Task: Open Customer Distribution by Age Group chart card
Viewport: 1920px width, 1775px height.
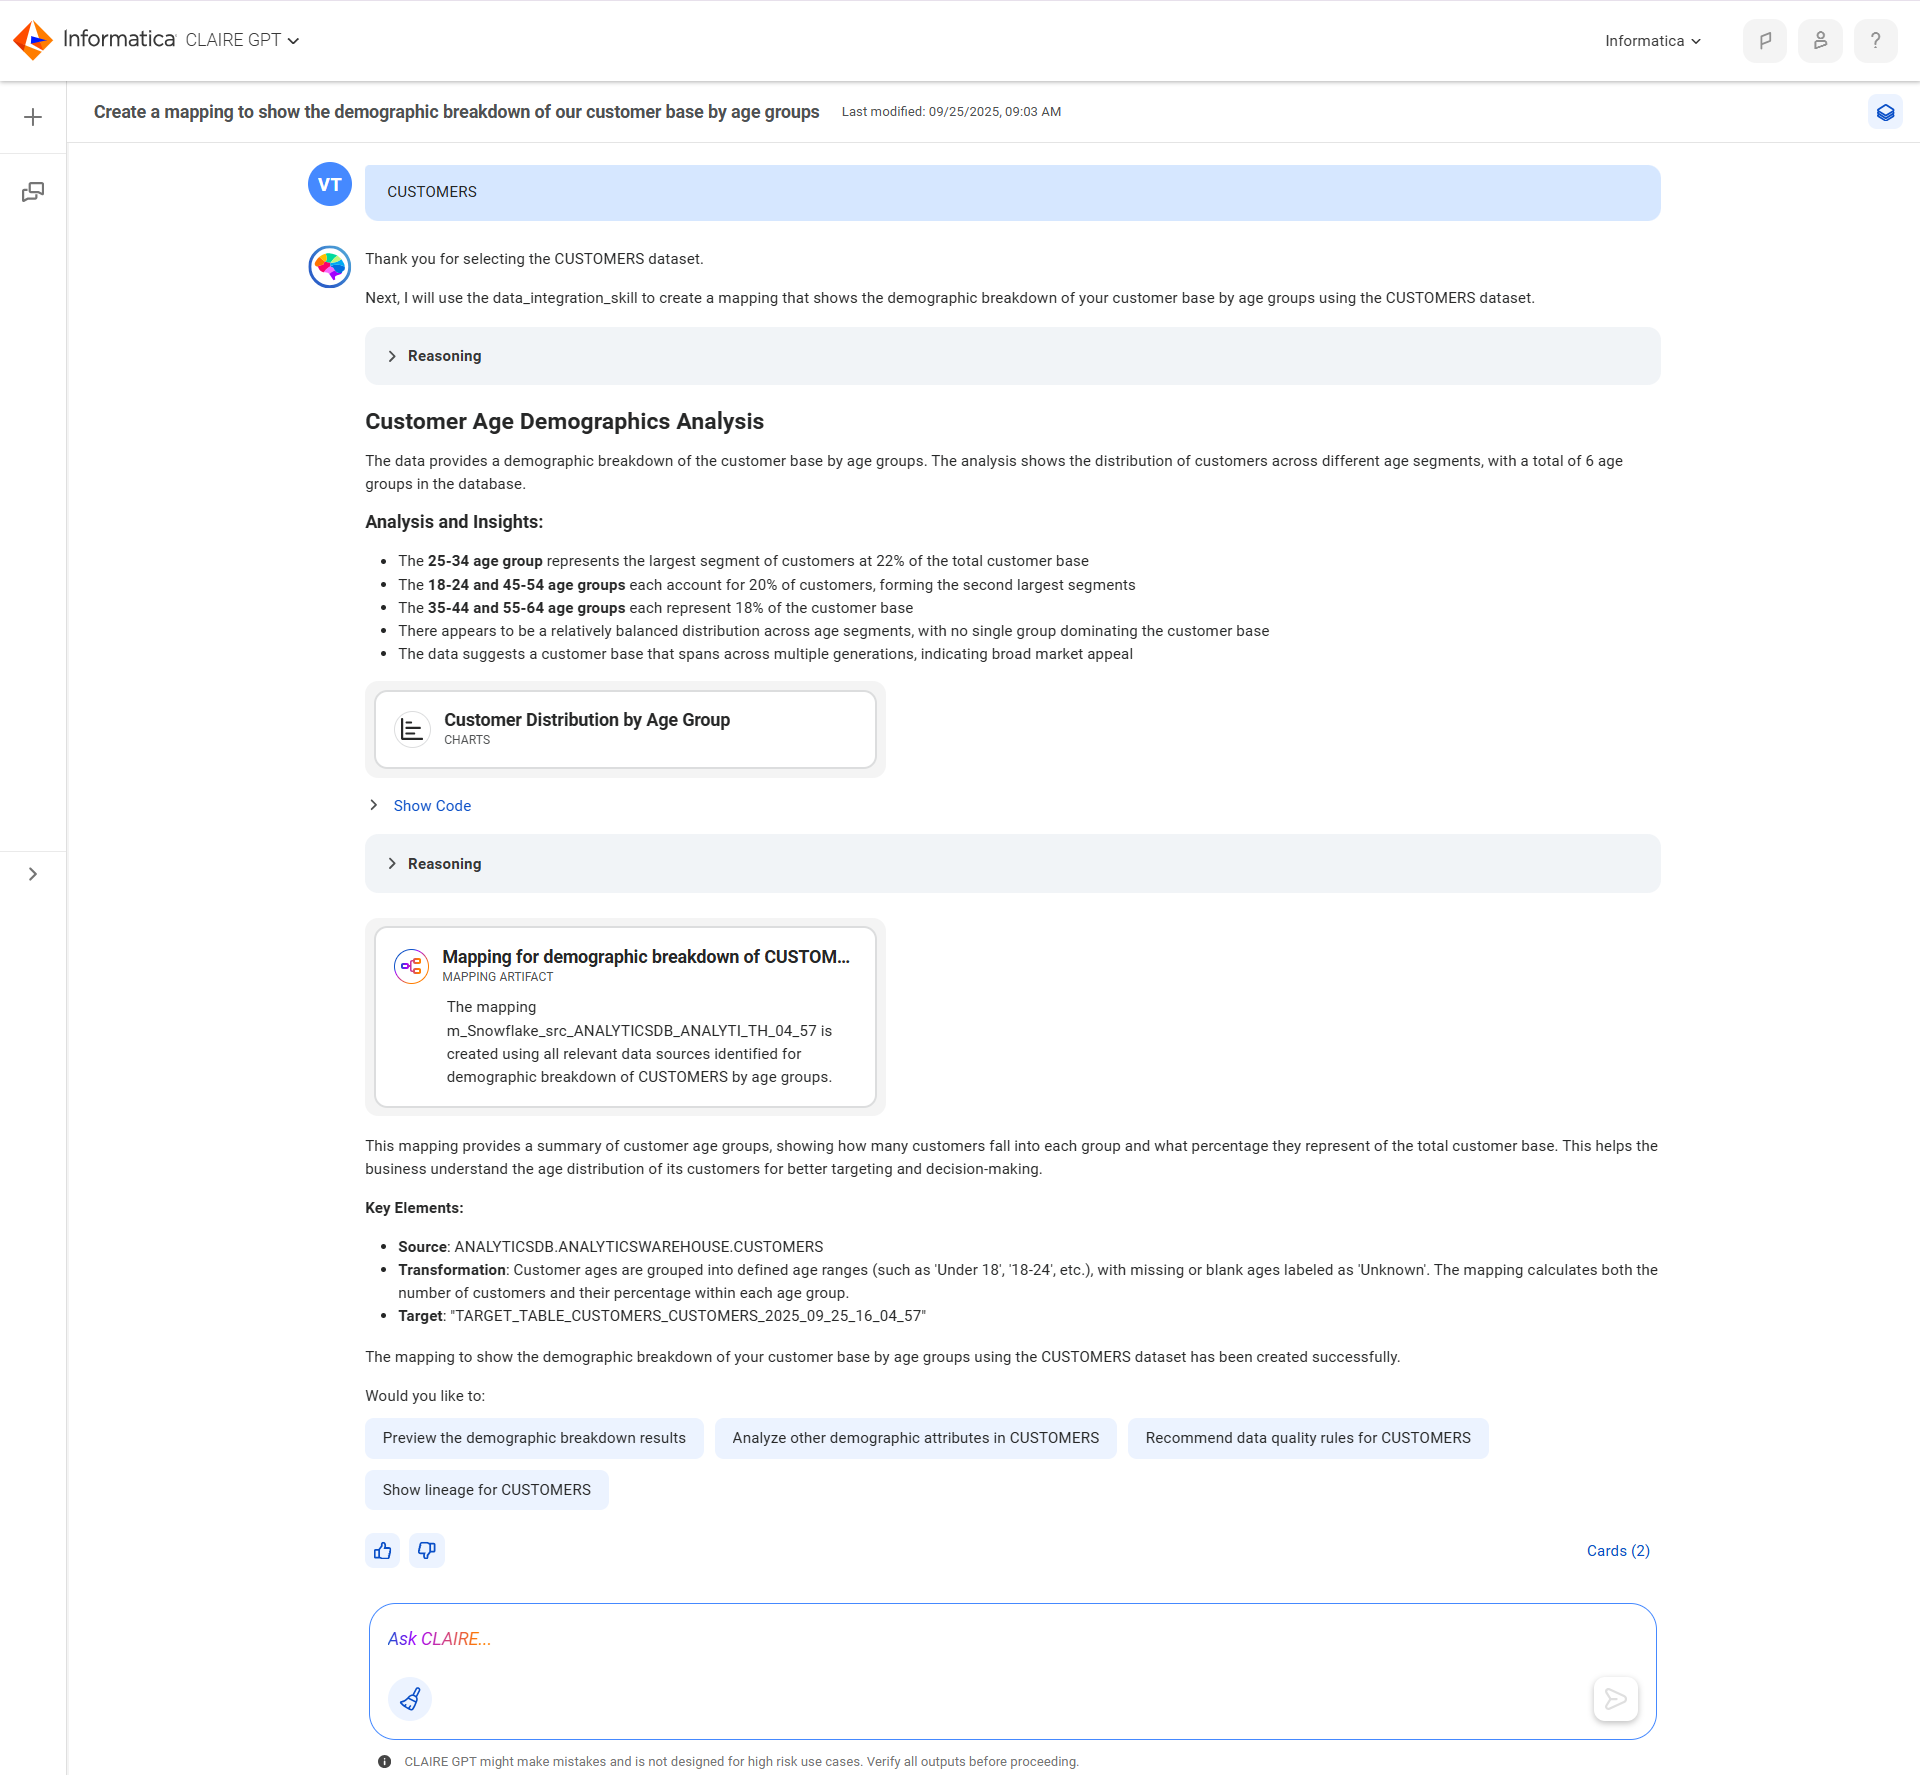Action: [625, 729]
